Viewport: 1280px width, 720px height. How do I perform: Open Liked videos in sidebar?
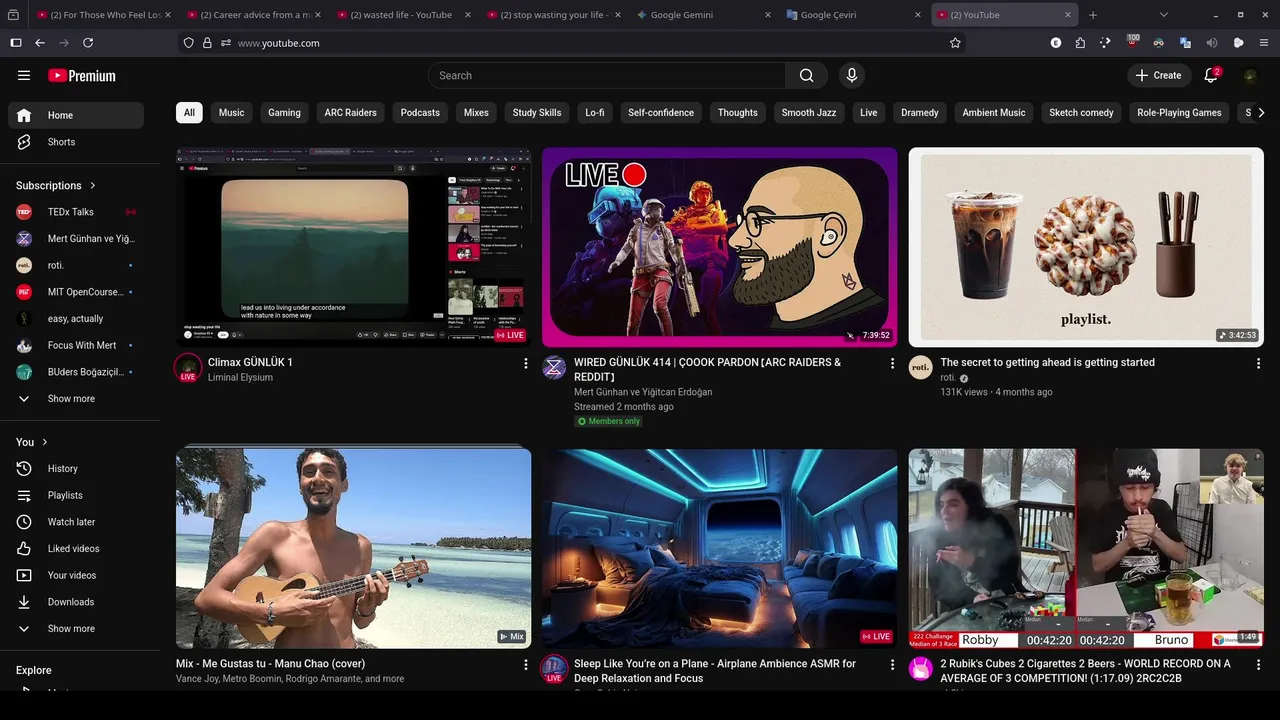[x=76, y=548]
